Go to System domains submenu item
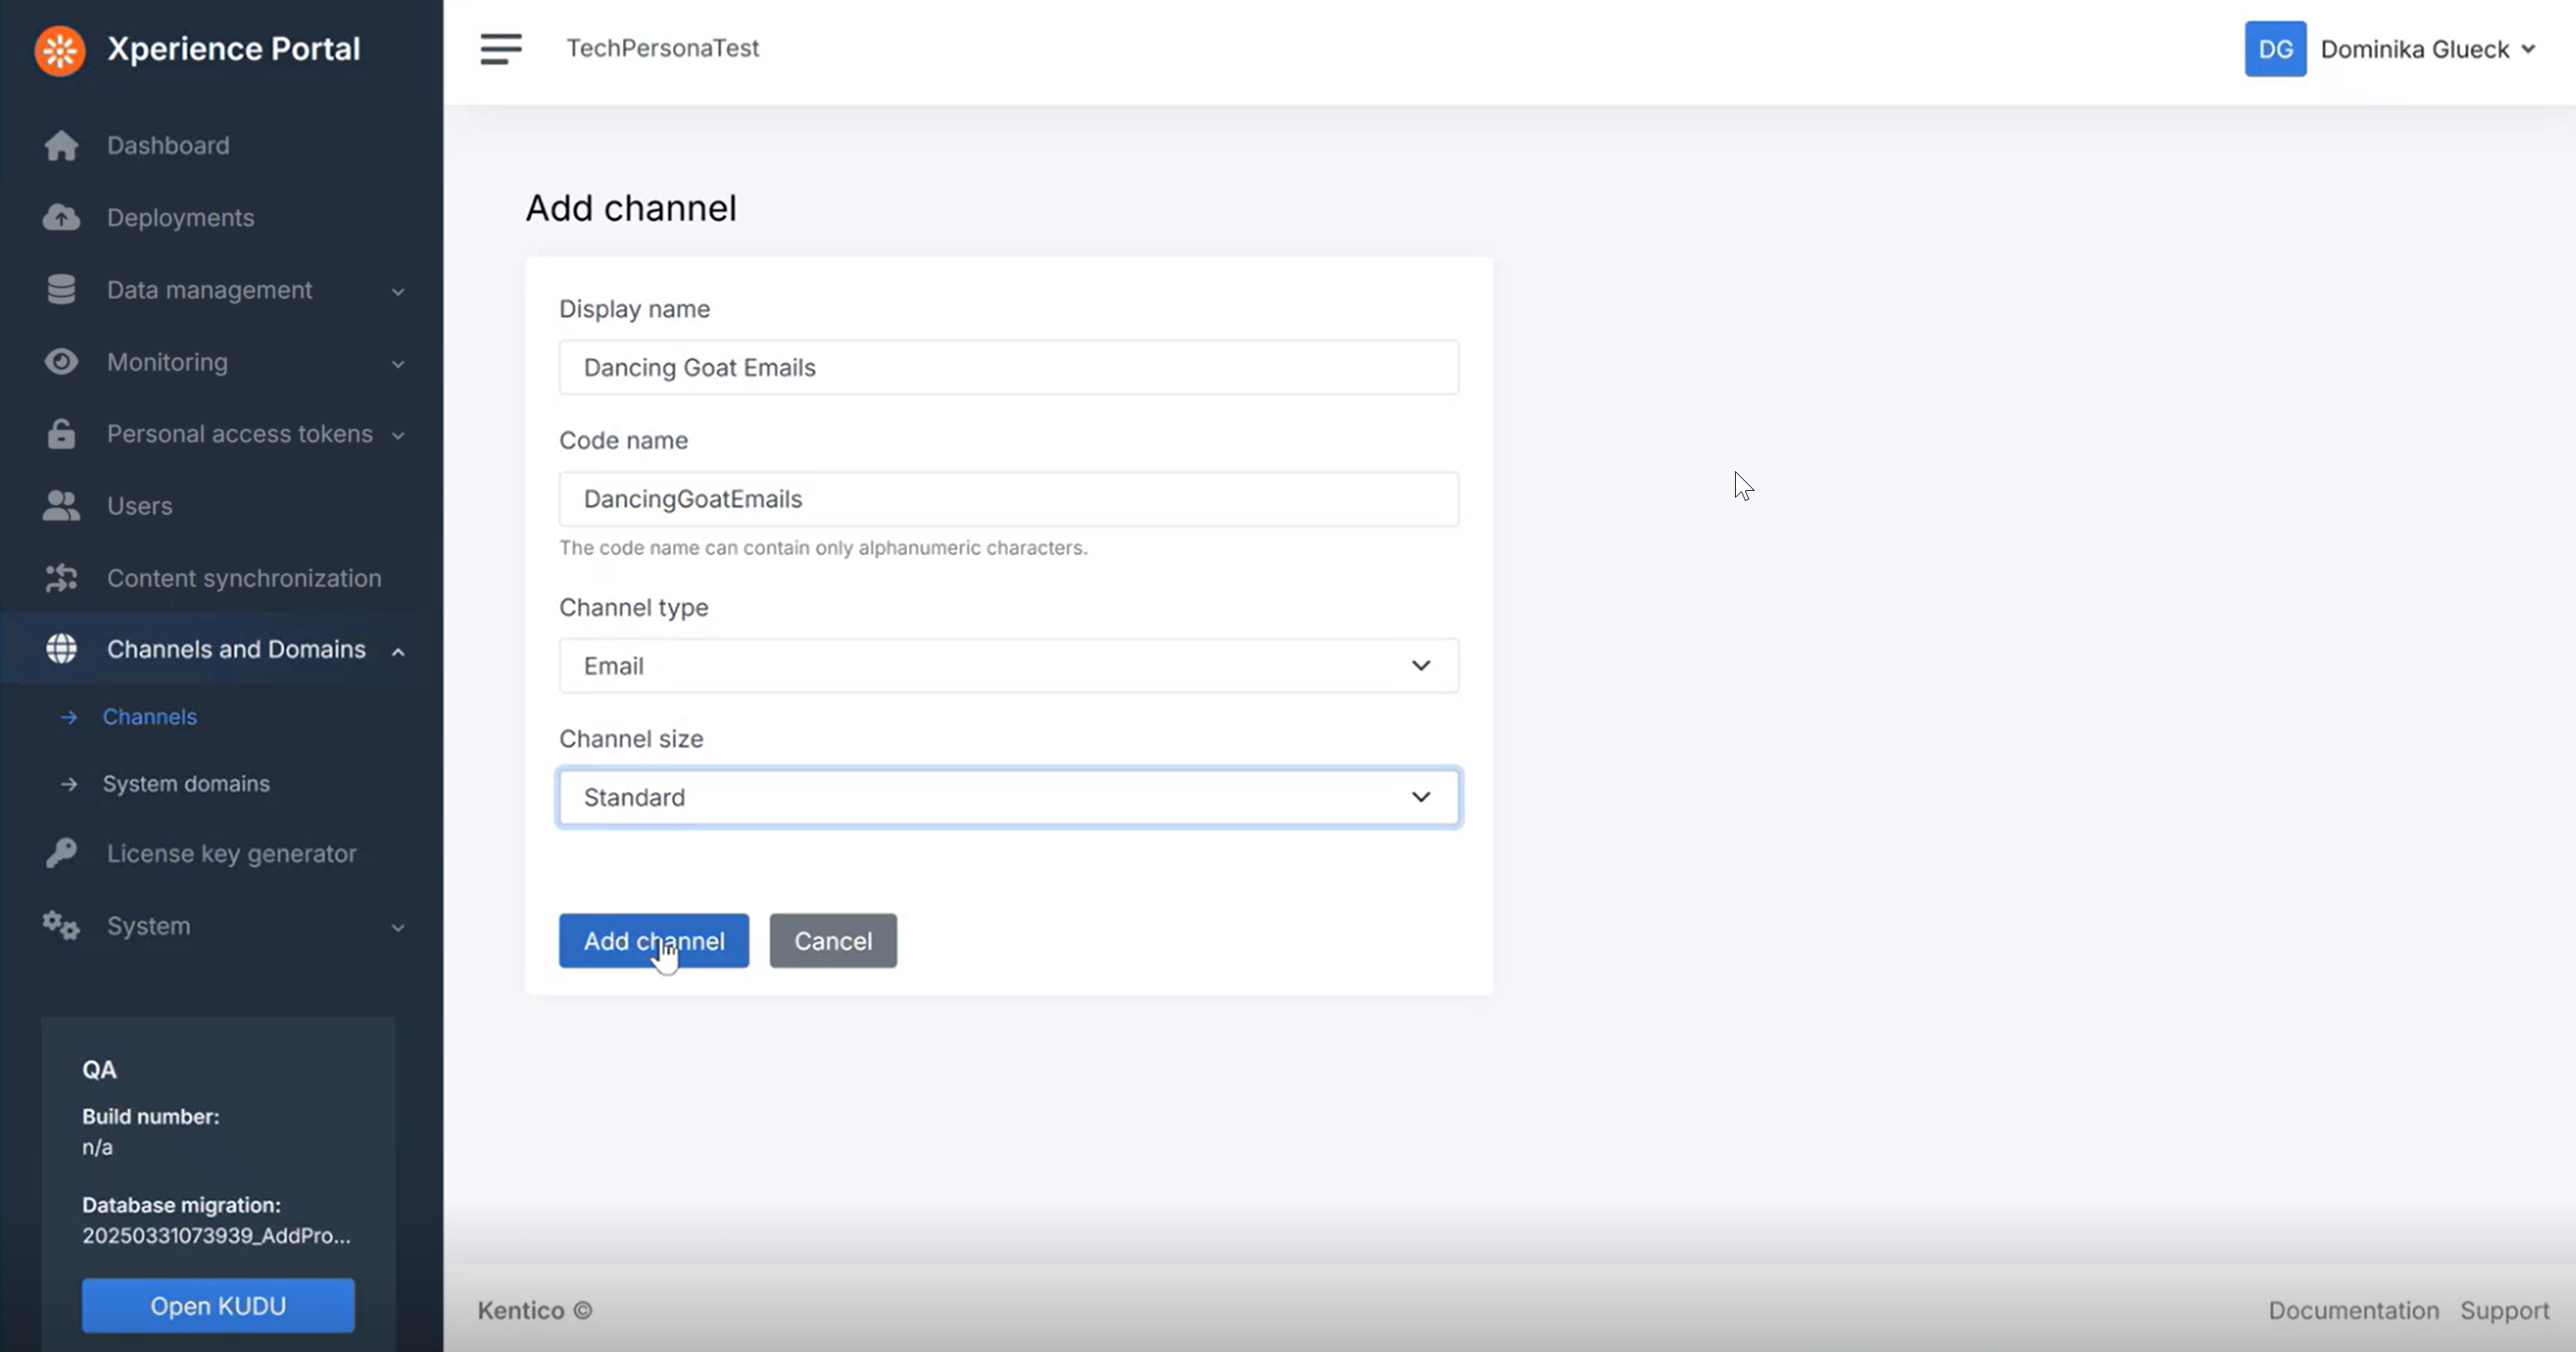The width and height of the screenshot is (2576, 1352). (186, 784)
